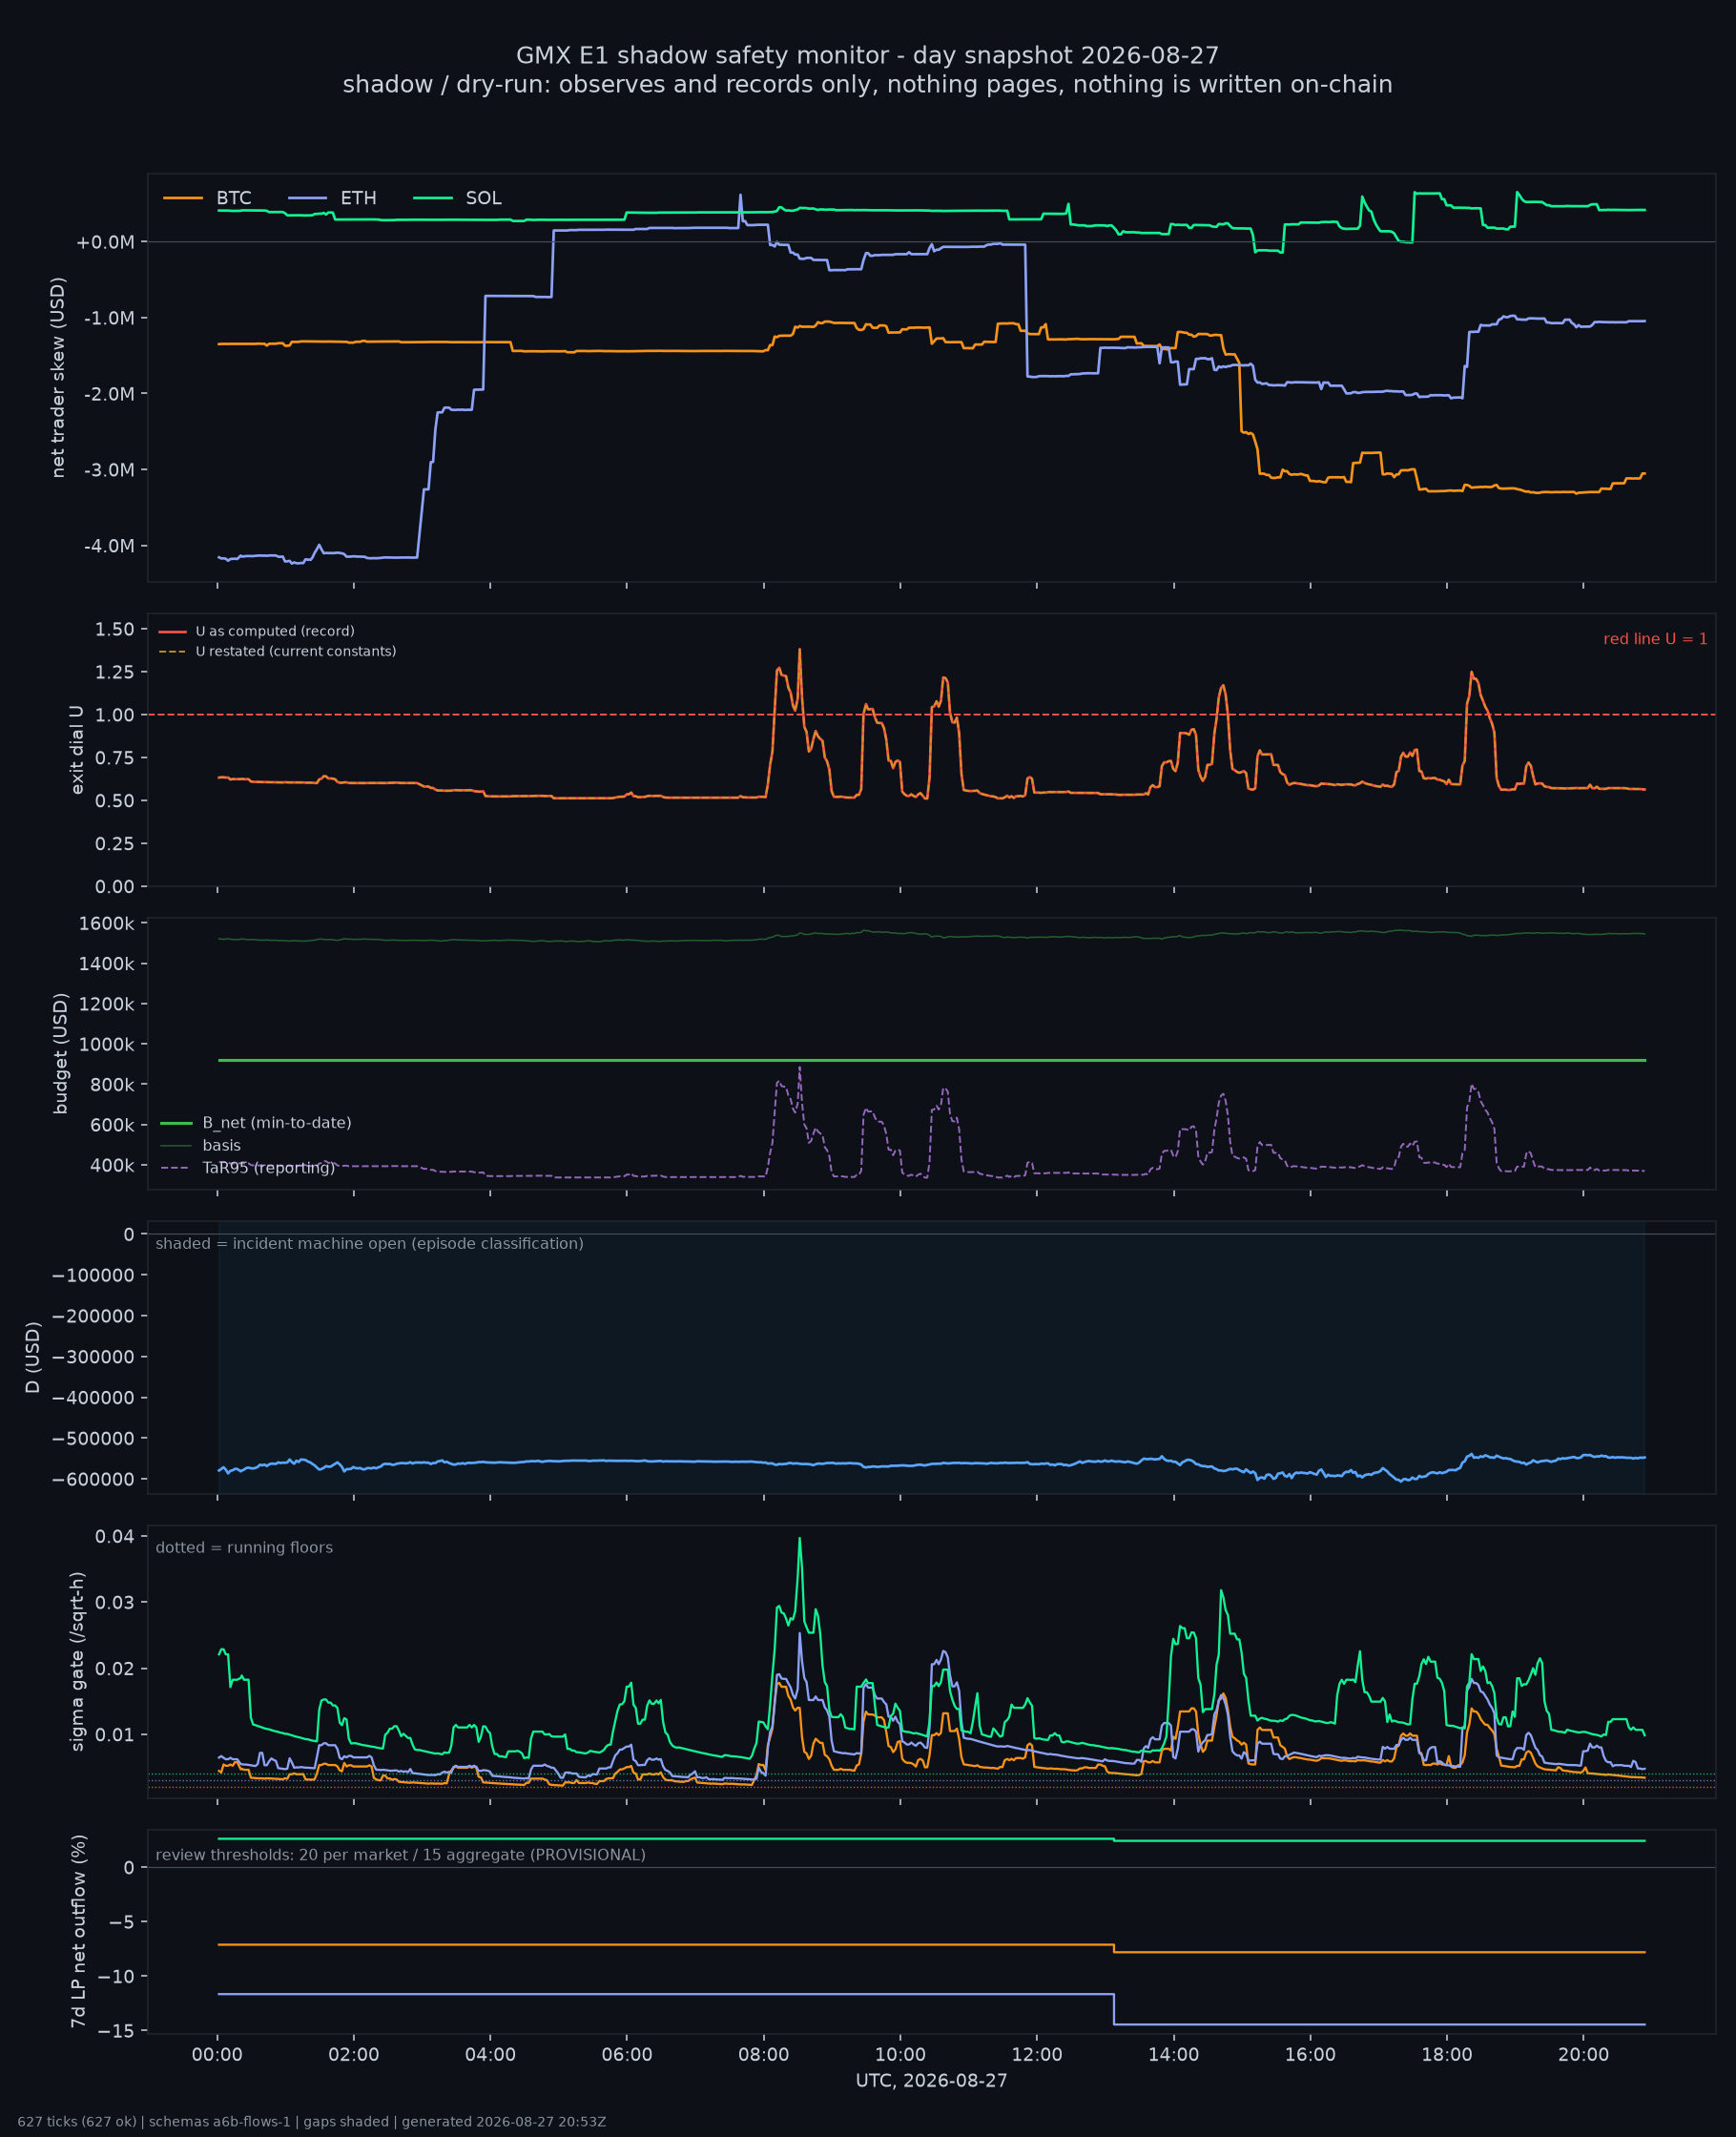Image resolution: width=1736 pixels, height=2137 pixels.
Task: Click the 'D (USD)' axis label
Action: point(33,1357)
